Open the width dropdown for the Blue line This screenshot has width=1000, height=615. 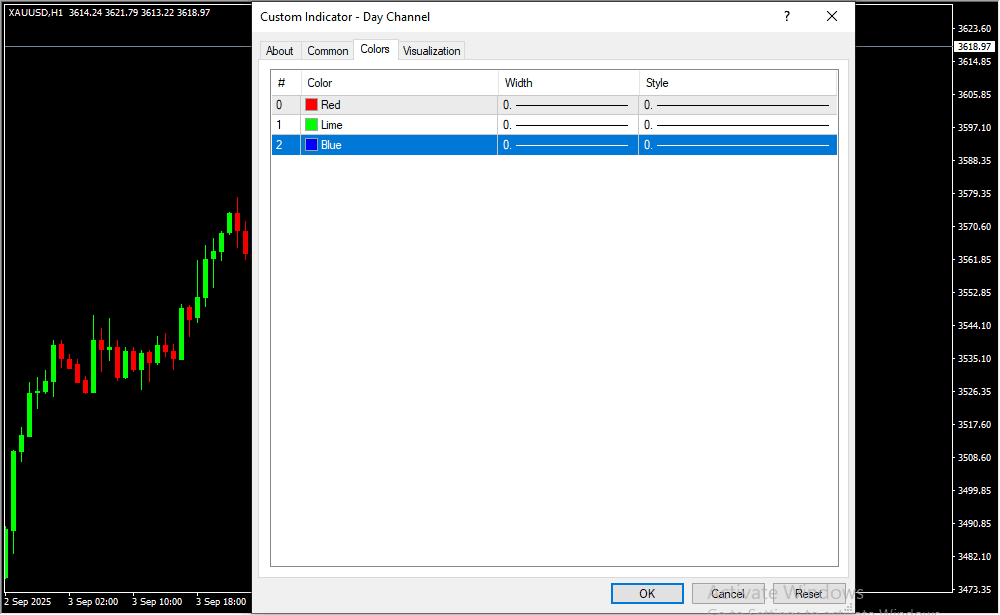567,145
